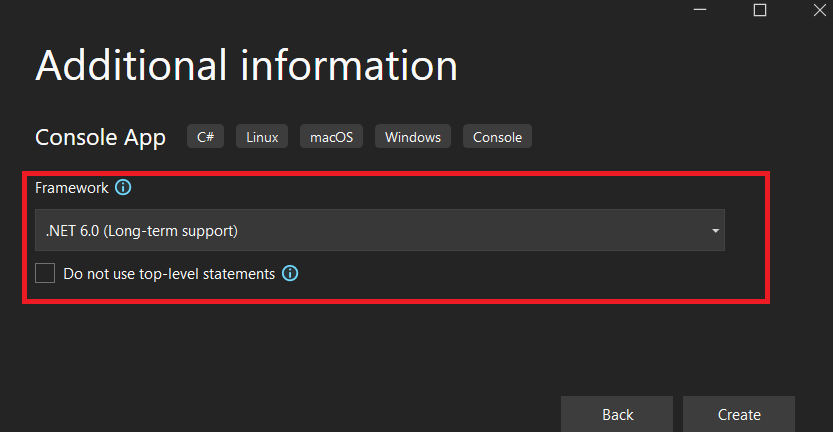Click the info icon beside Framework
Screen dimensions: 833x432
coord(123,187)
